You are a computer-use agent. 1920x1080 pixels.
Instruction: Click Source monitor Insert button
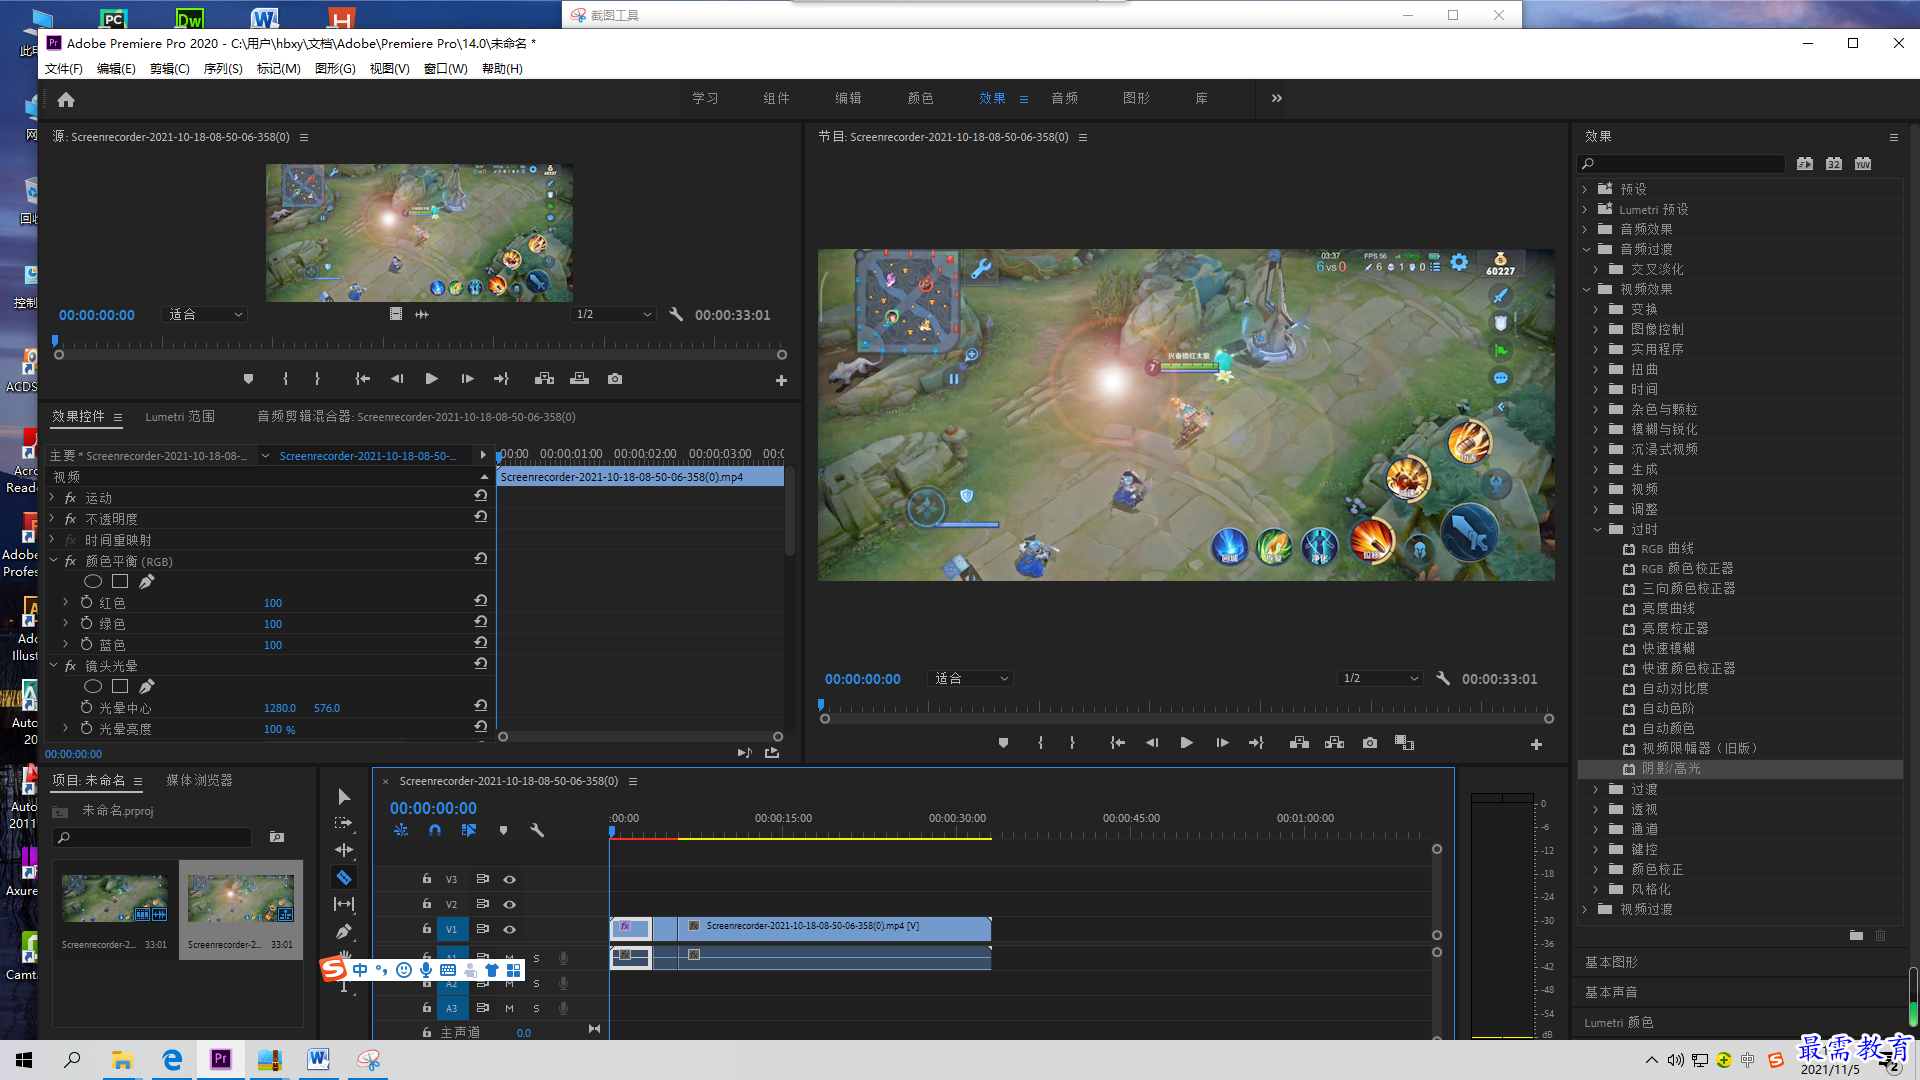coord(544,379)
